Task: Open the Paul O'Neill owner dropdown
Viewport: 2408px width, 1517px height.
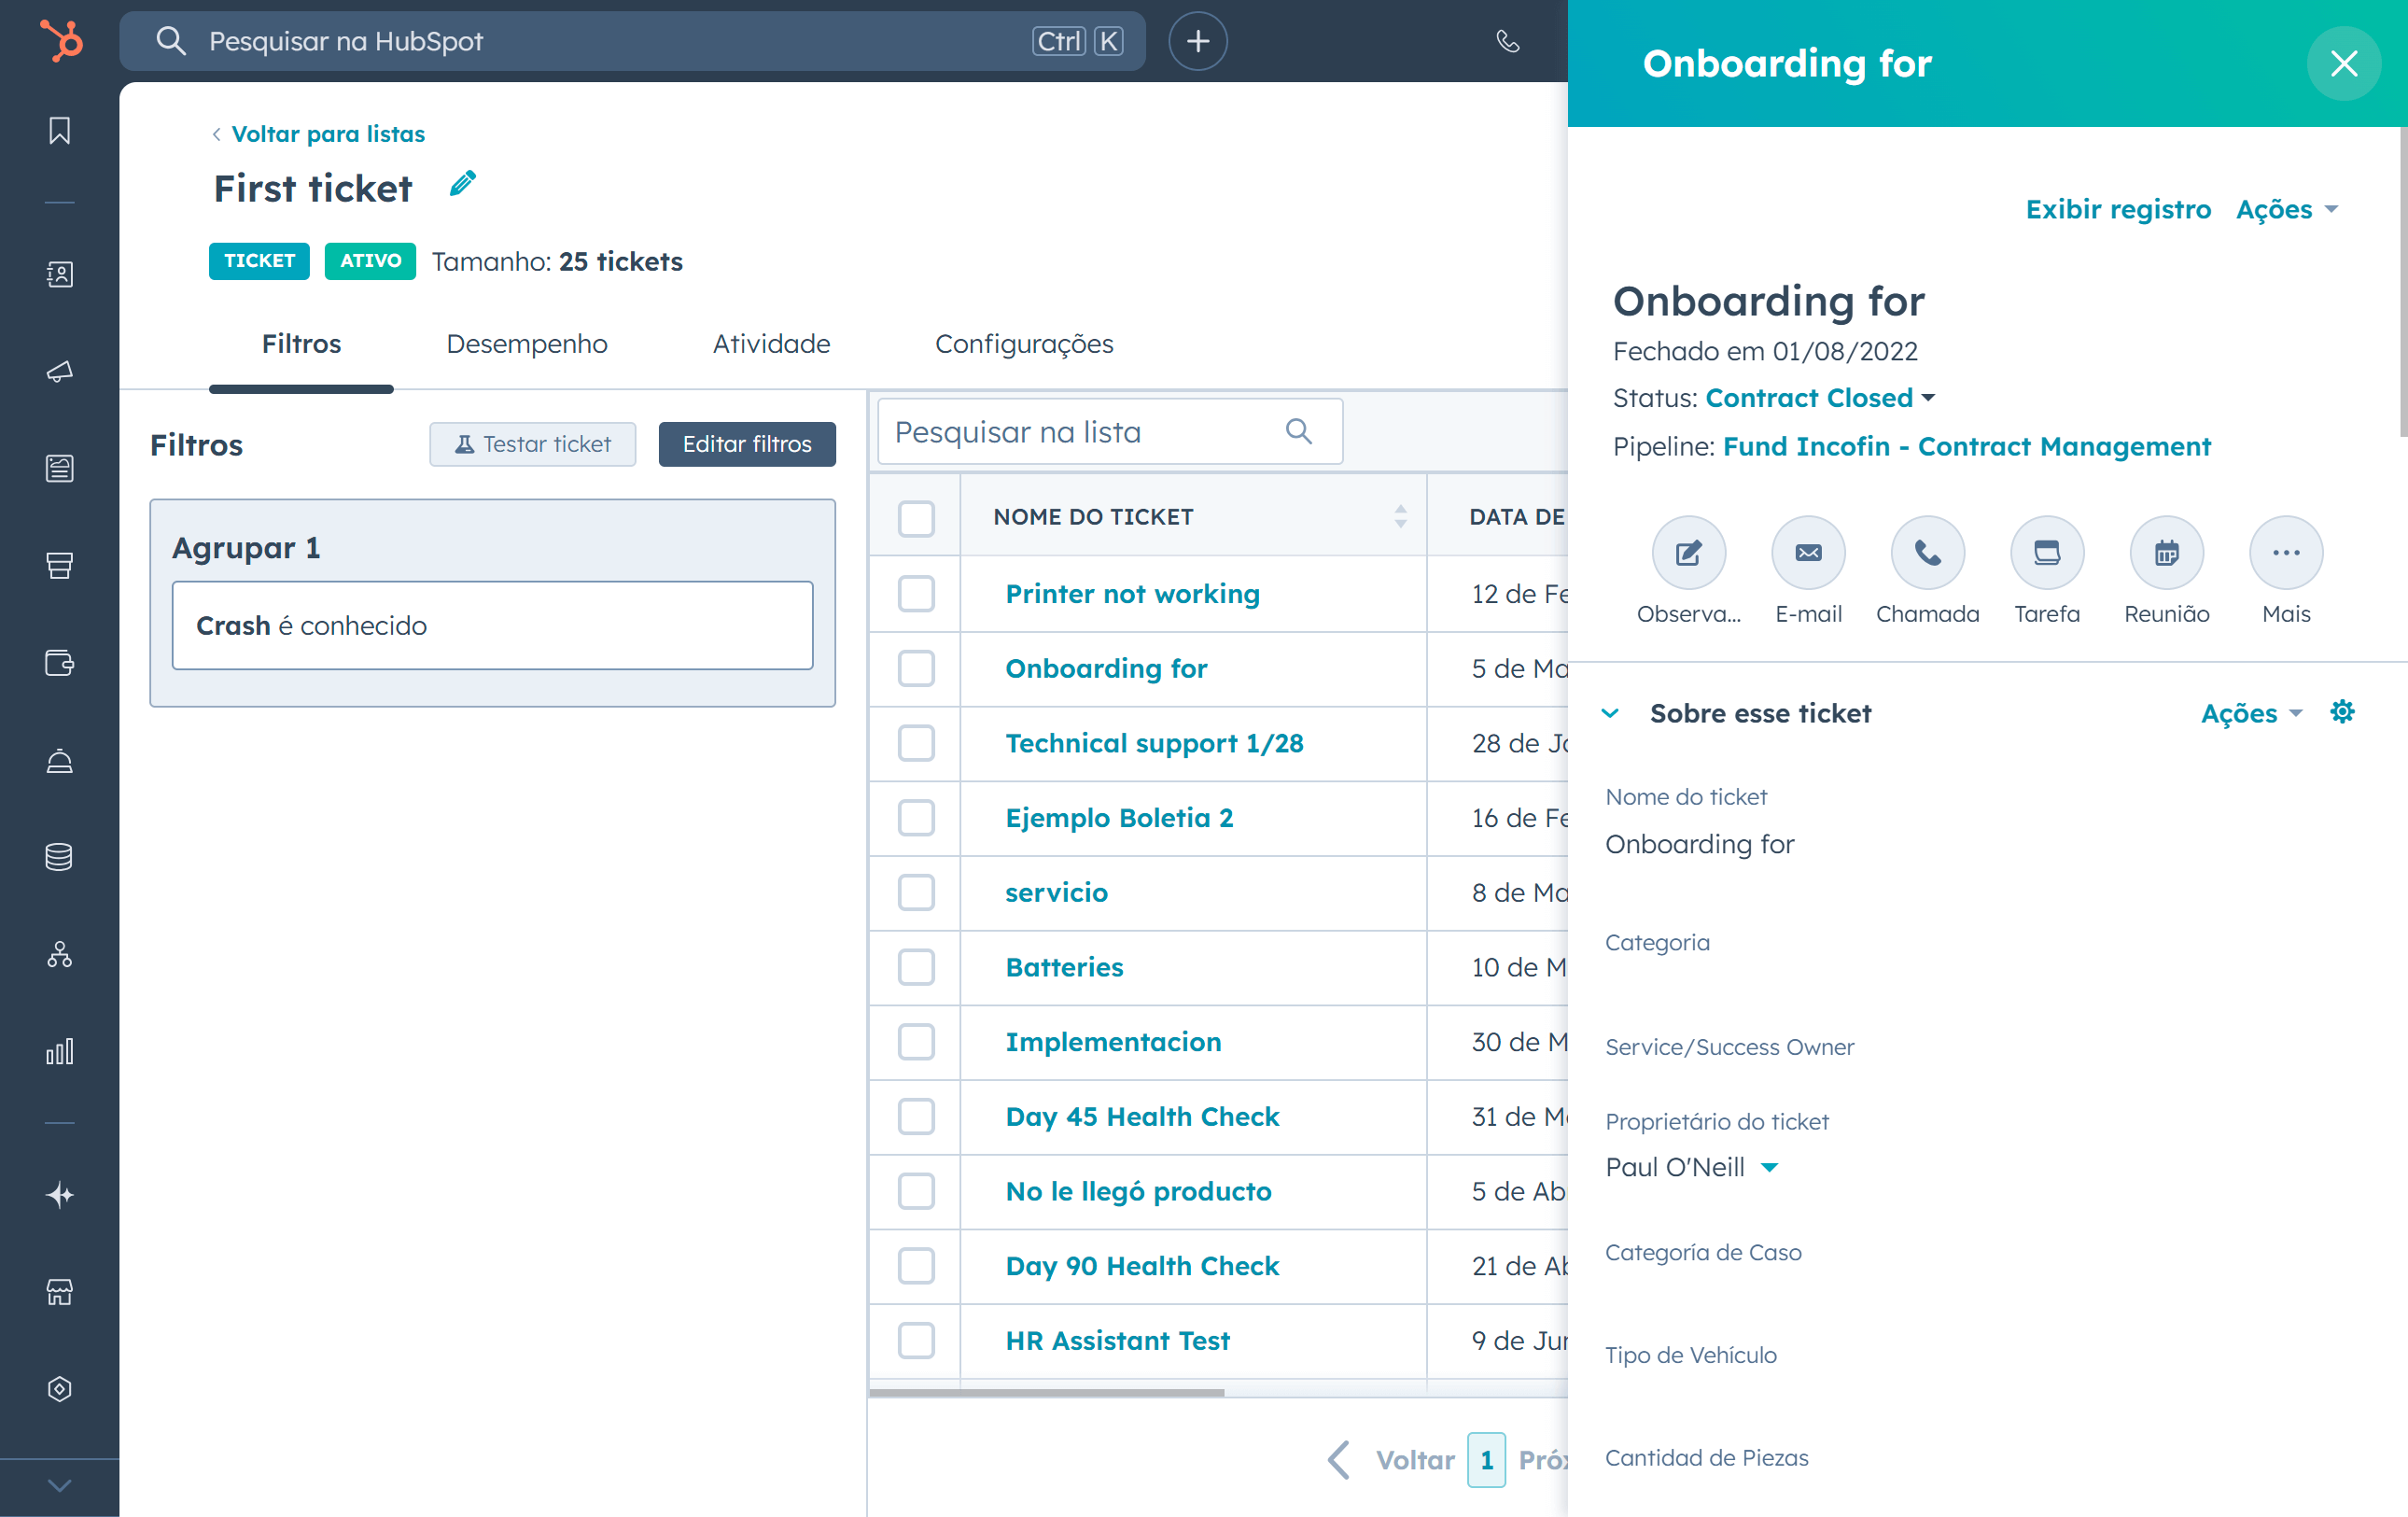Action: 1691,1167
